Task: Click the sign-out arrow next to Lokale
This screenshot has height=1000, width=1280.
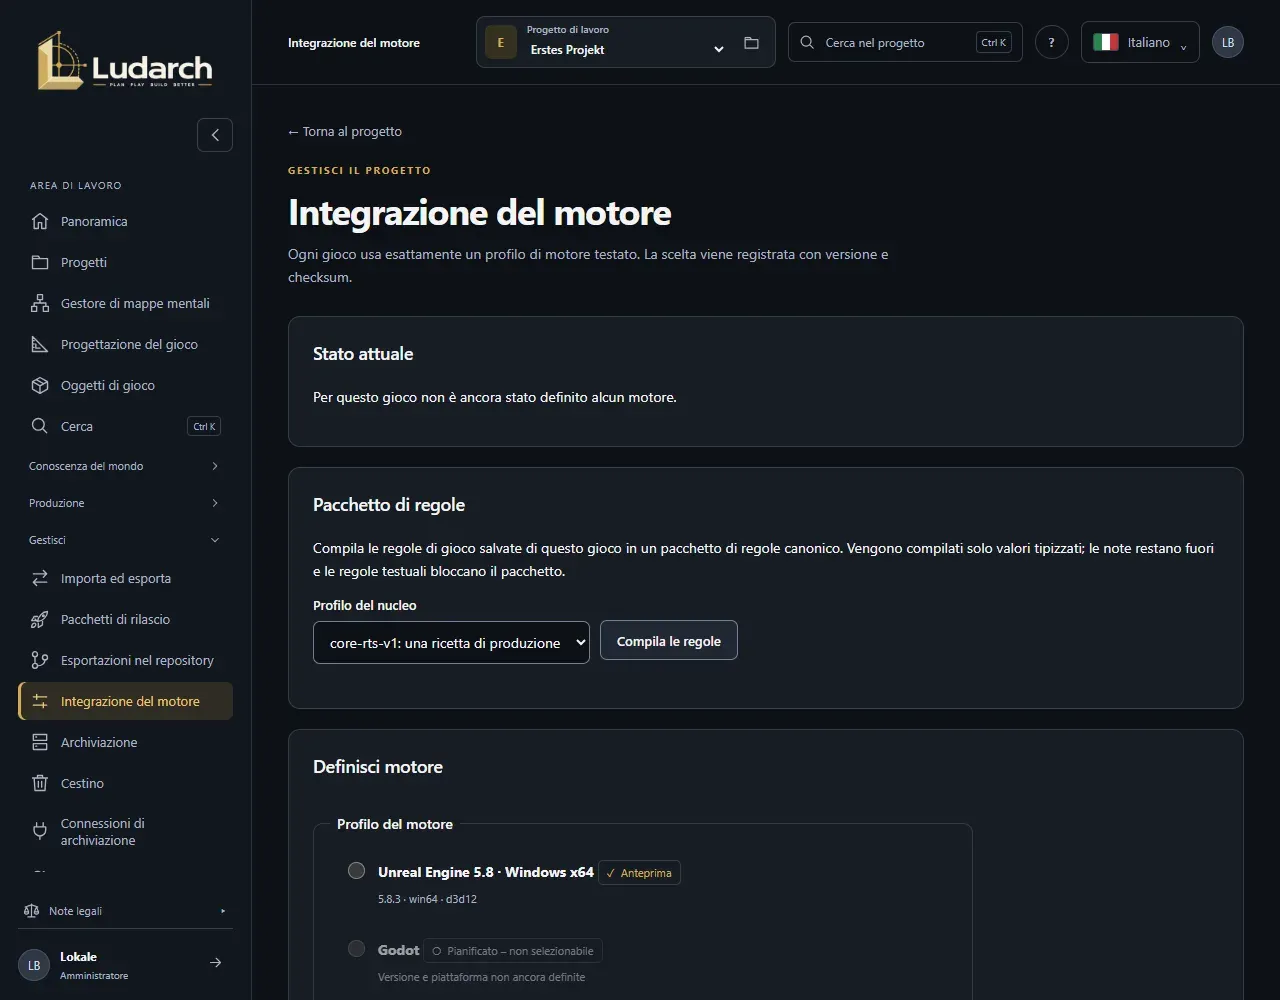Action: click(x=215, y=963)
